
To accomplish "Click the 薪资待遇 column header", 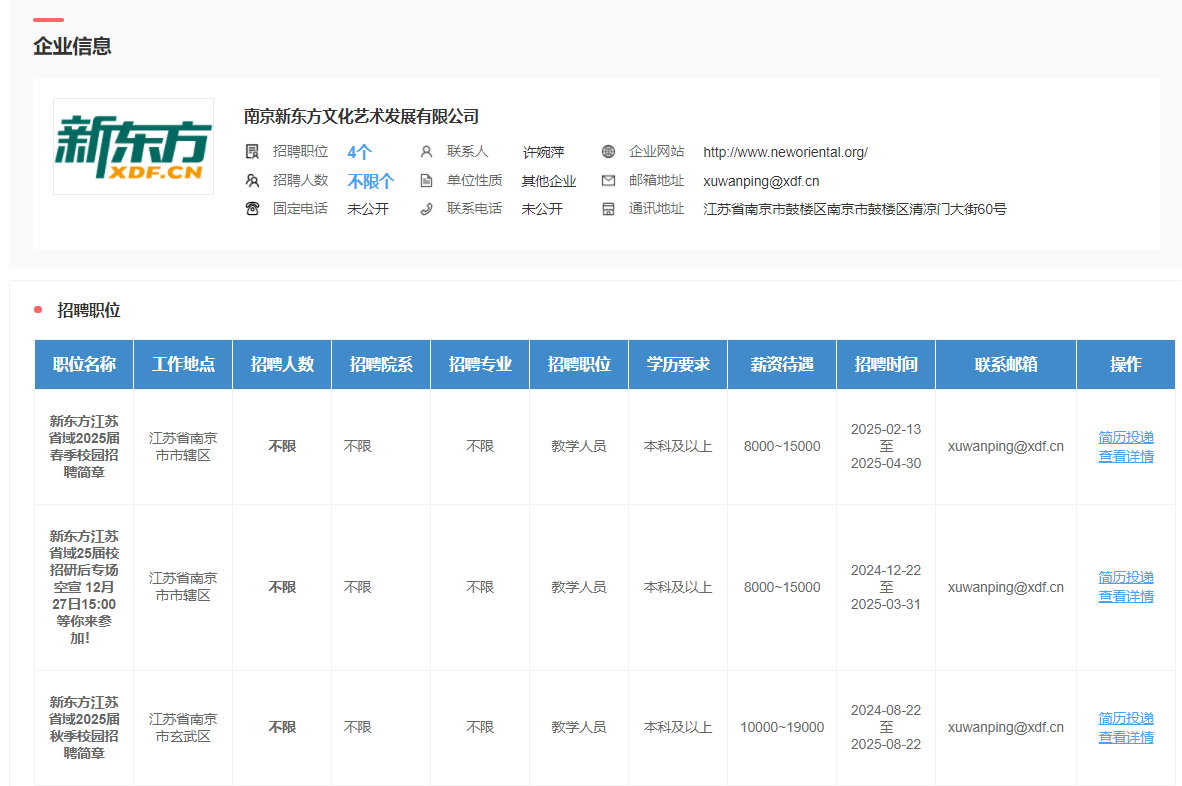I will pyautogui.click(x=781, y=364).
